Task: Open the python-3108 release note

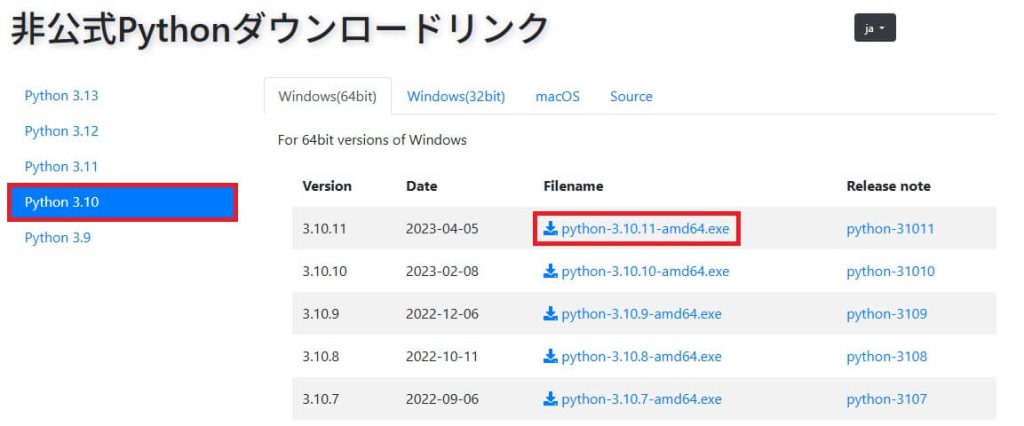Action: click(x=887, y=356)
